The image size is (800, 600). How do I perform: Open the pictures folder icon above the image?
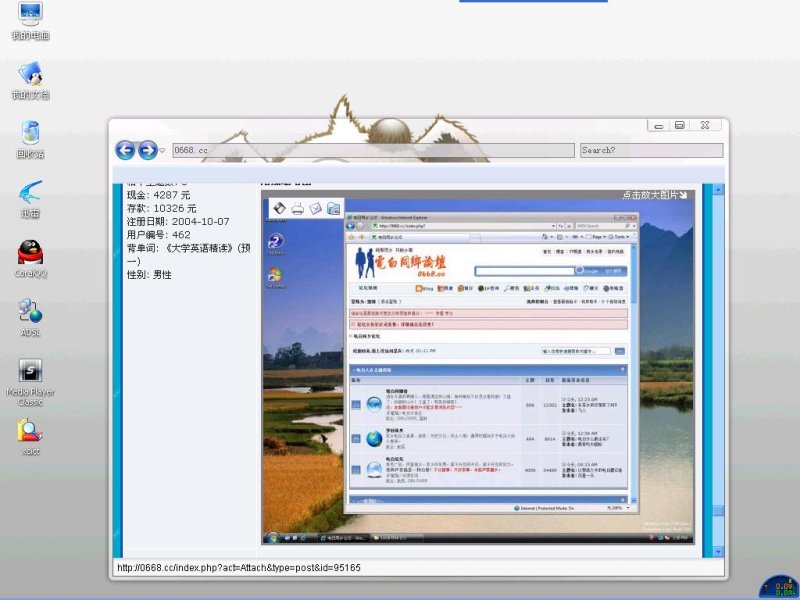(x=333, y=208)
